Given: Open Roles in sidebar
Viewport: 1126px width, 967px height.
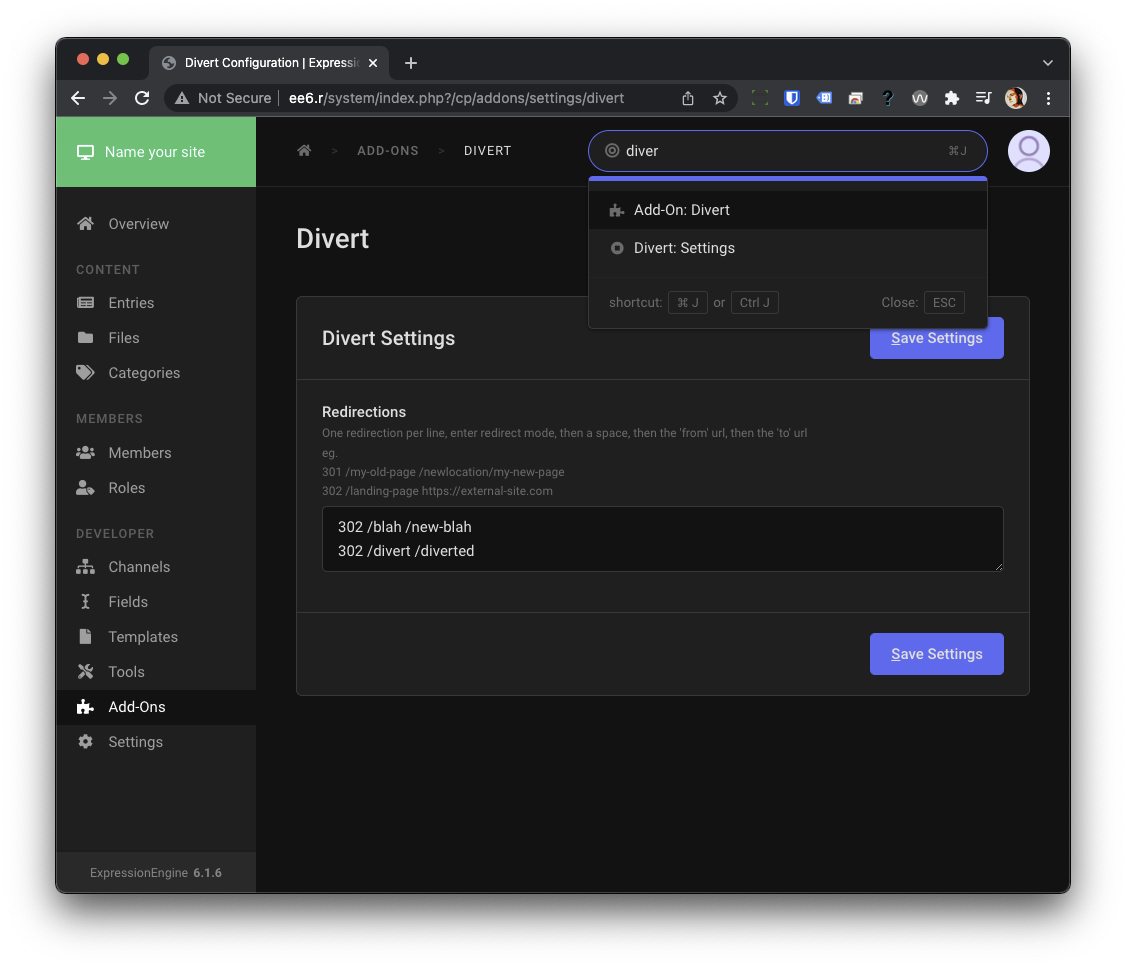Looking at the screenshot, I should [156, 488].
